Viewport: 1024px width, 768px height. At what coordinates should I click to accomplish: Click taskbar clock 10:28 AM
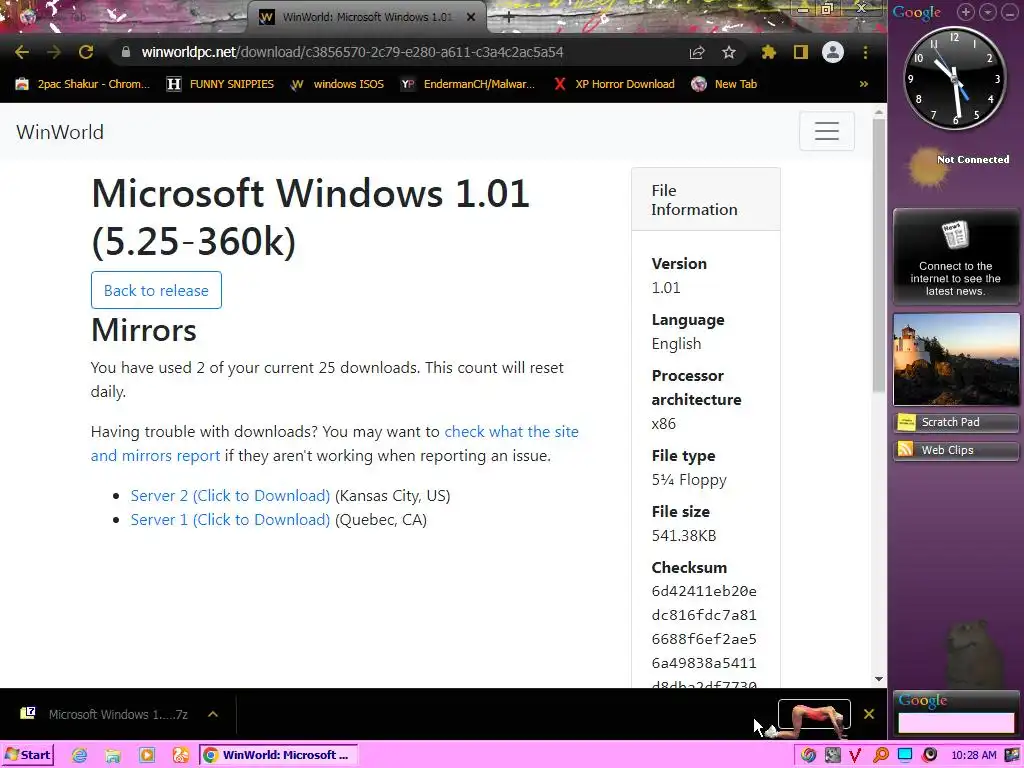click(x=974, y=755)
